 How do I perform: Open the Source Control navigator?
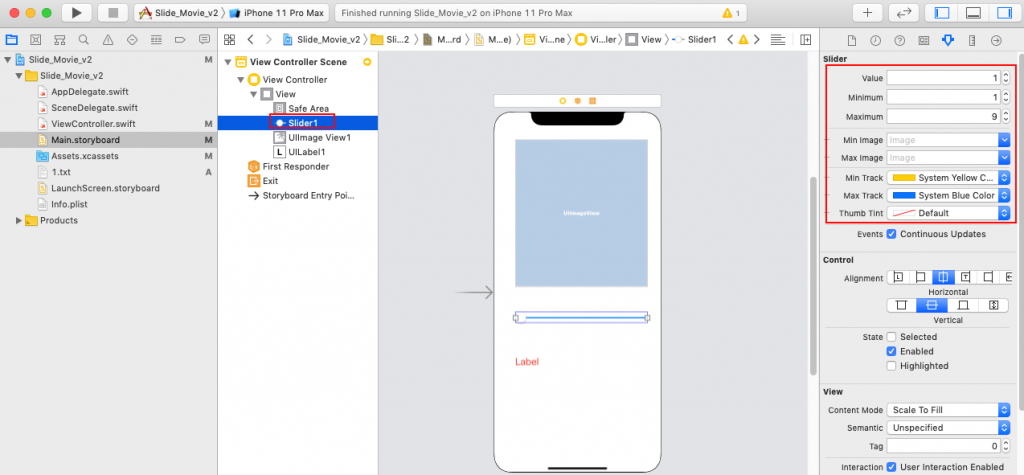[x=36, y=39]
